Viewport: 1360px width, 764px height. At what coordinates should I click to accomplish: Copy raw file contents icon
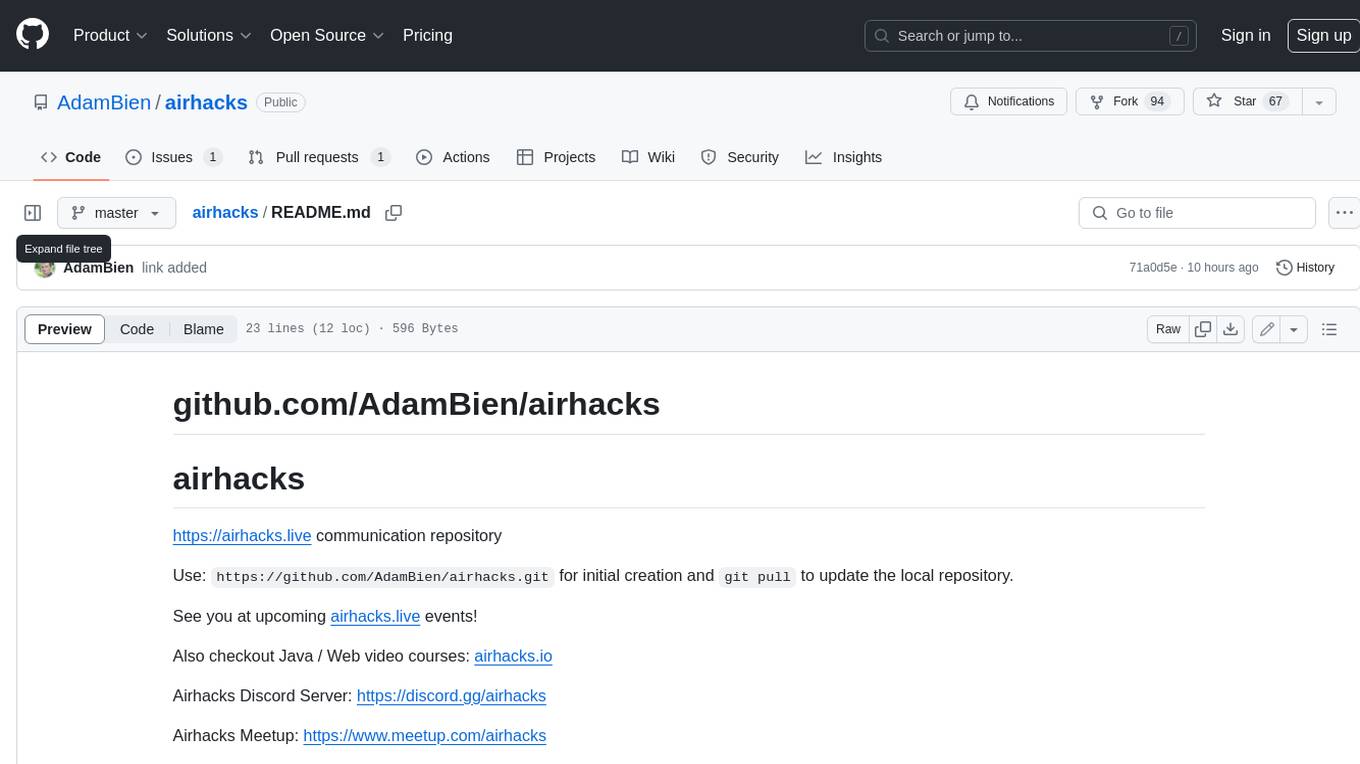(1203, 329)
